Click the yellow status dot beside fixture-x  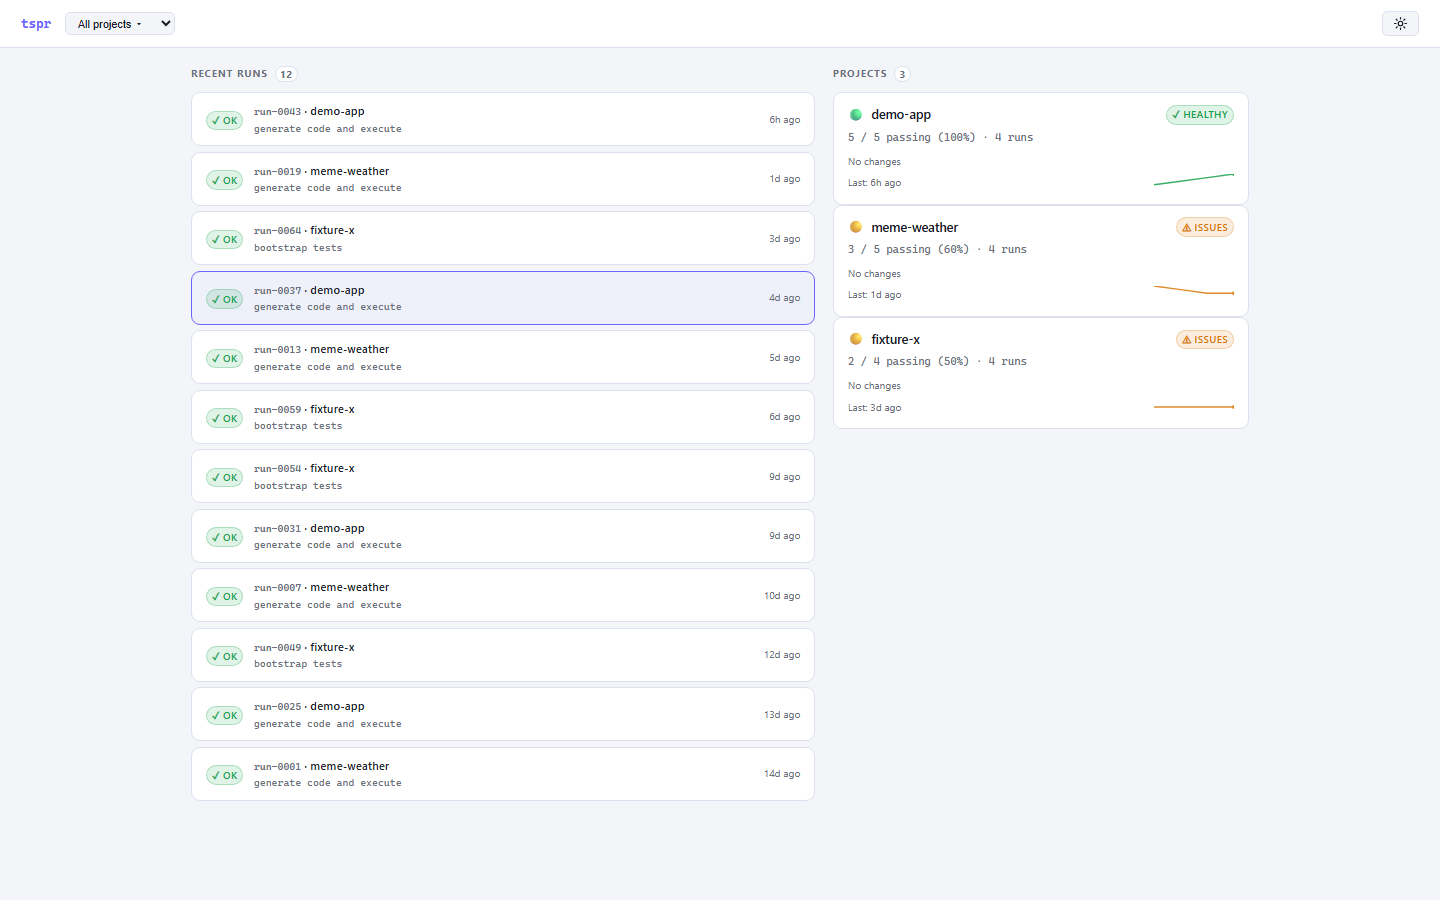pyautogui.click(x=856, y=339)
